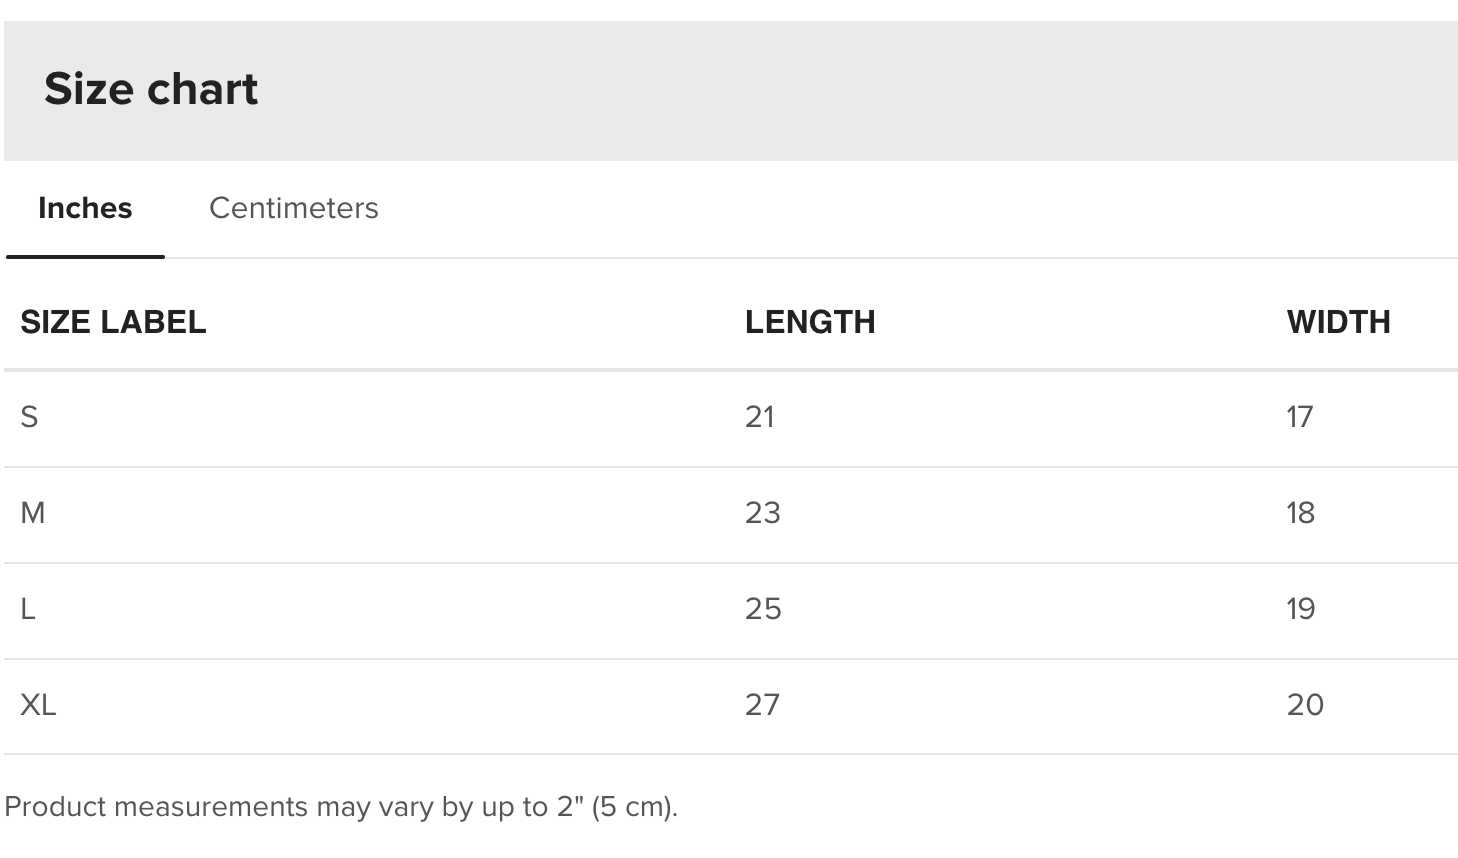Click the SIZE LABEL column header
The width and height of the screenshot is (1458, 858).
coord(113,322)
